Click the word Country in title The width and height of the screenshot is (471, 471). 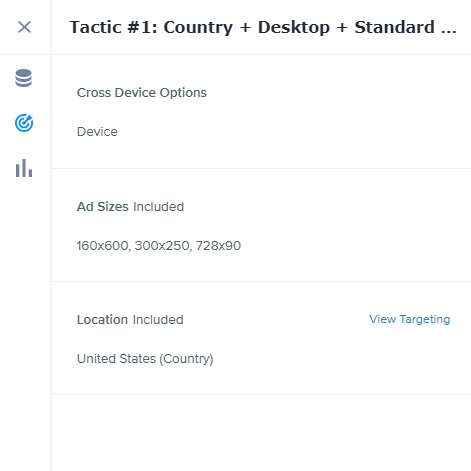tap(198, 28)
